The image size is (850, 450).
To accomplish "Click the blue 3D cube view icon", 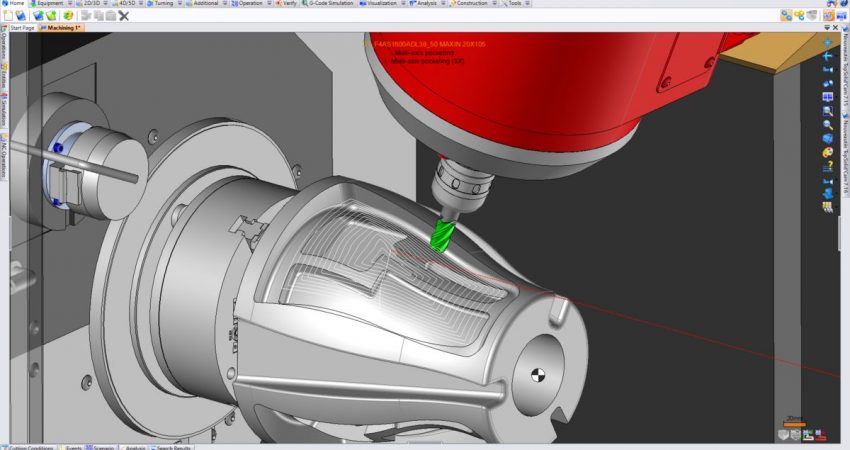I will [827, 139].
